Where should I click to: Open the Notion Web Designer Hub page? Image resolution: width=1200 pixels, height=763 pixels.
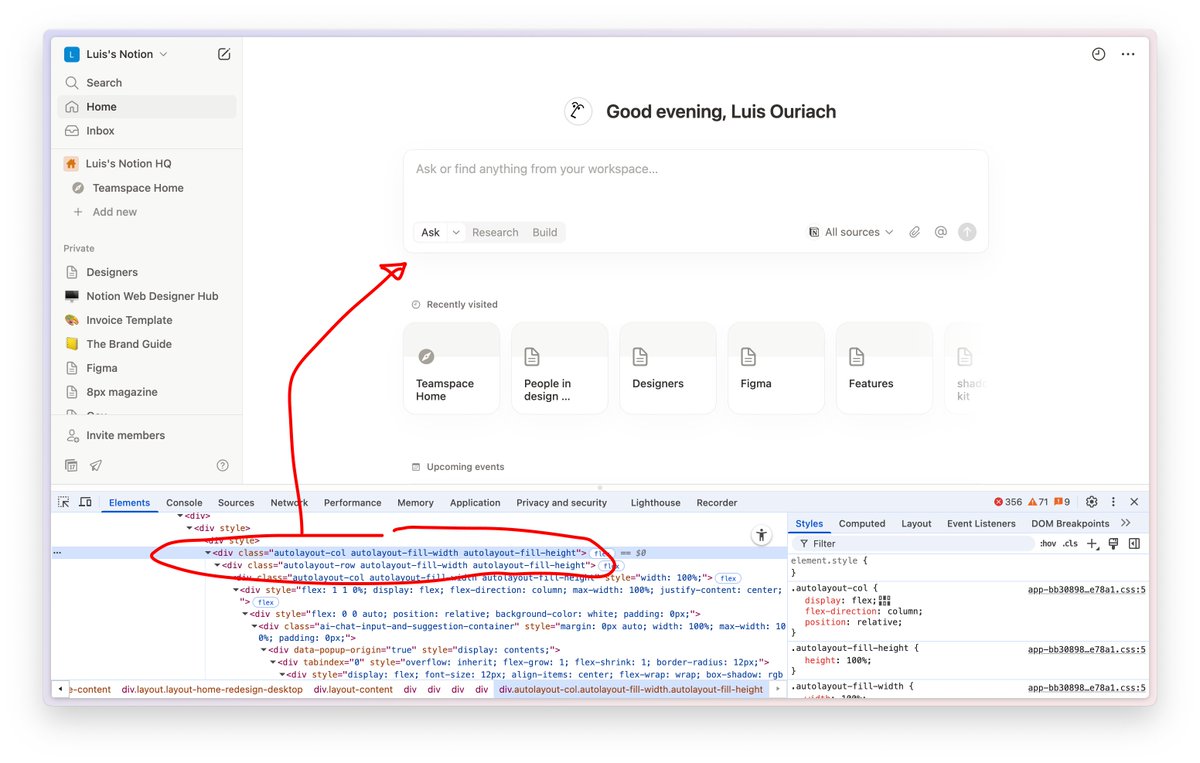pyautogui.click(x=146, y=296)
